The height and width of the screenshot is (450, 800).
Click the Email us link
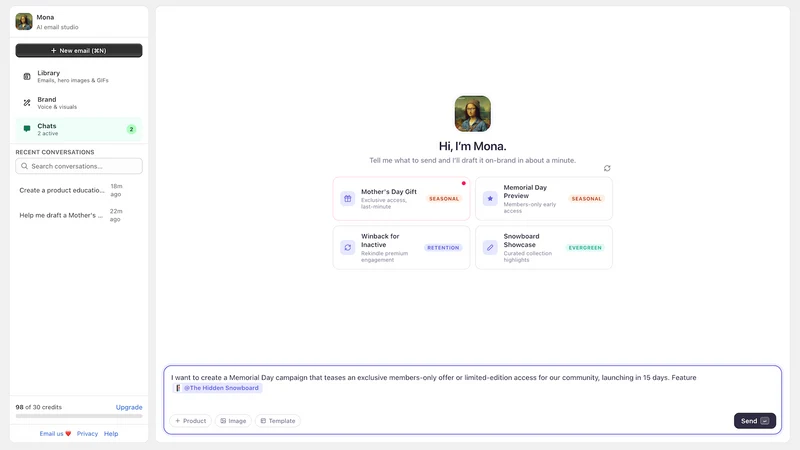(x=55, y=434)
